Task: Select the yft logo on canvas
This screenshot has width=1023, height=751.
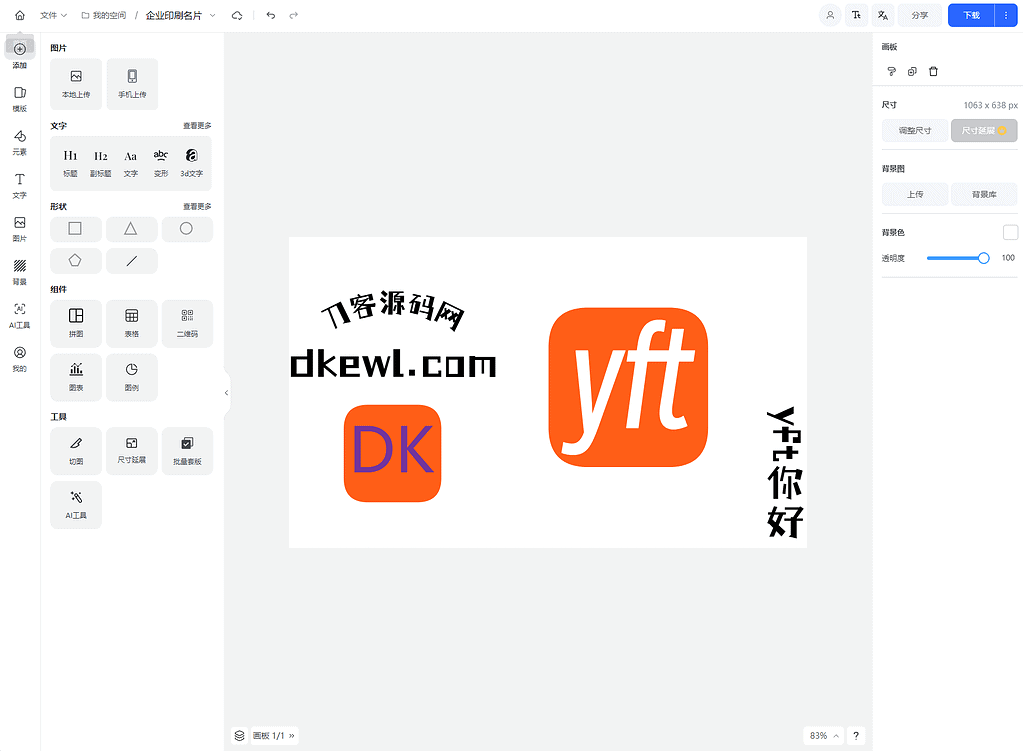Action: (x=628, y=387)
